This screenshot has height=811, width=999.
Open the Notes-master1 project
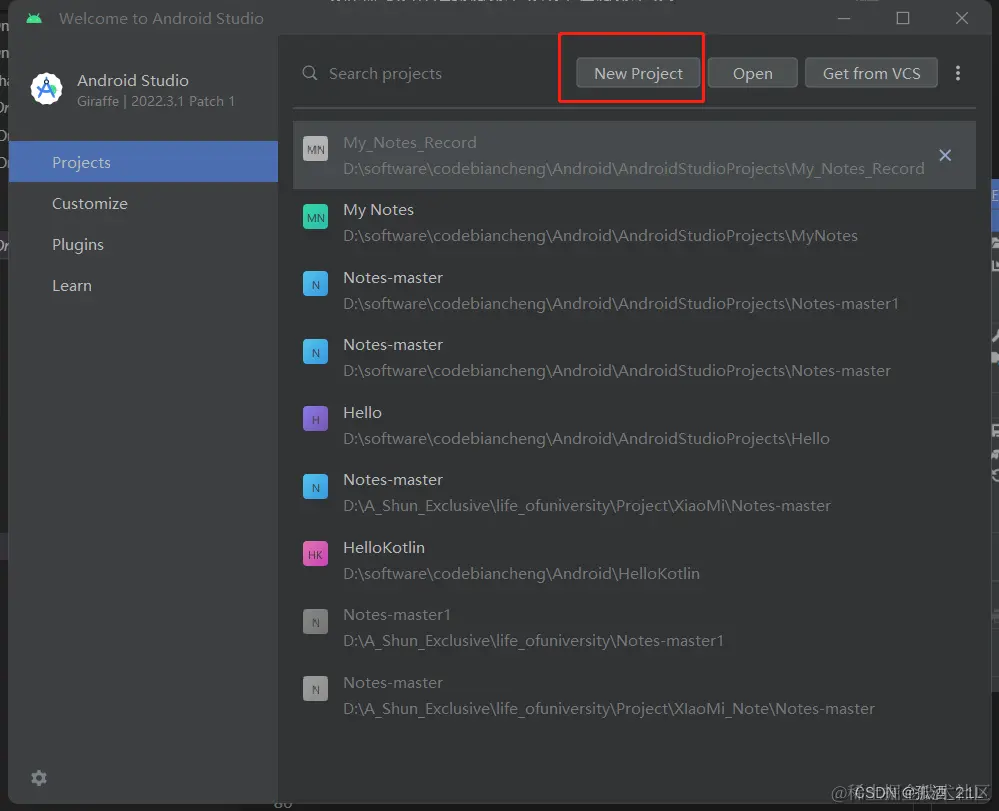[634, 628]
